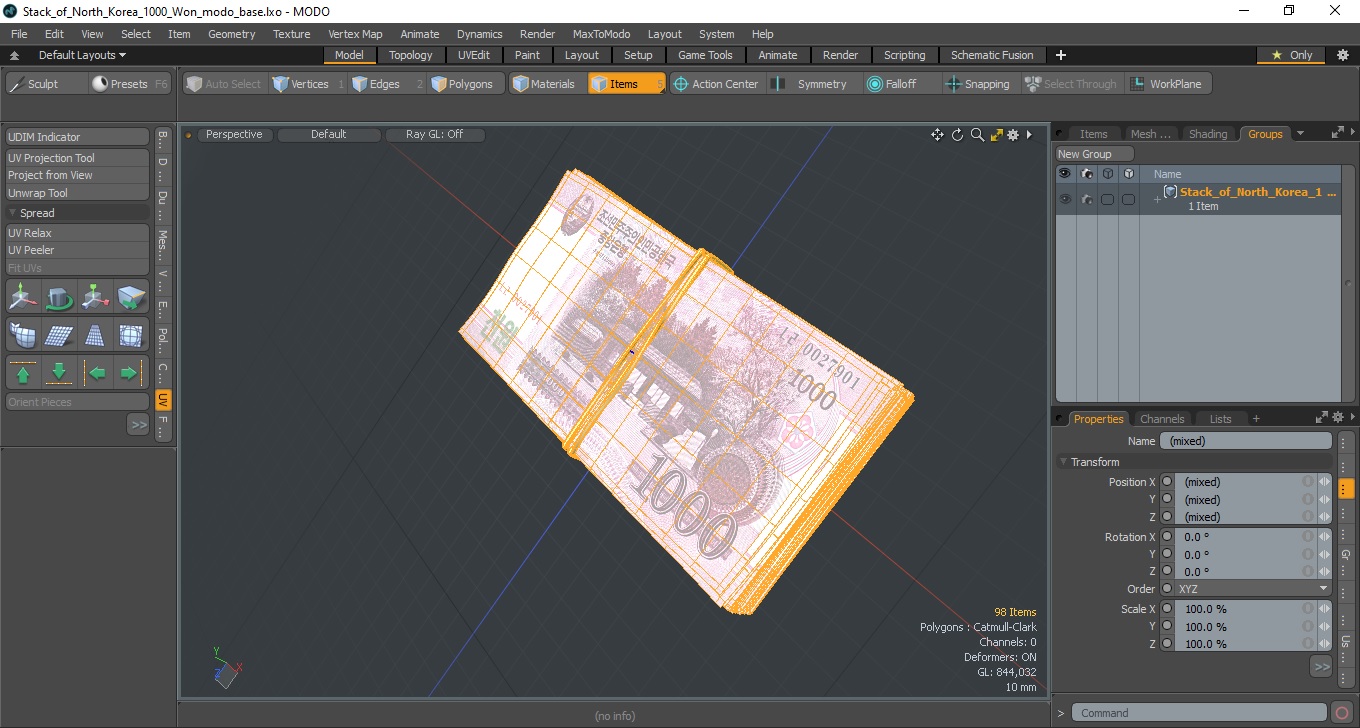Switch to the Channels tab

(x=1161, y=419)
